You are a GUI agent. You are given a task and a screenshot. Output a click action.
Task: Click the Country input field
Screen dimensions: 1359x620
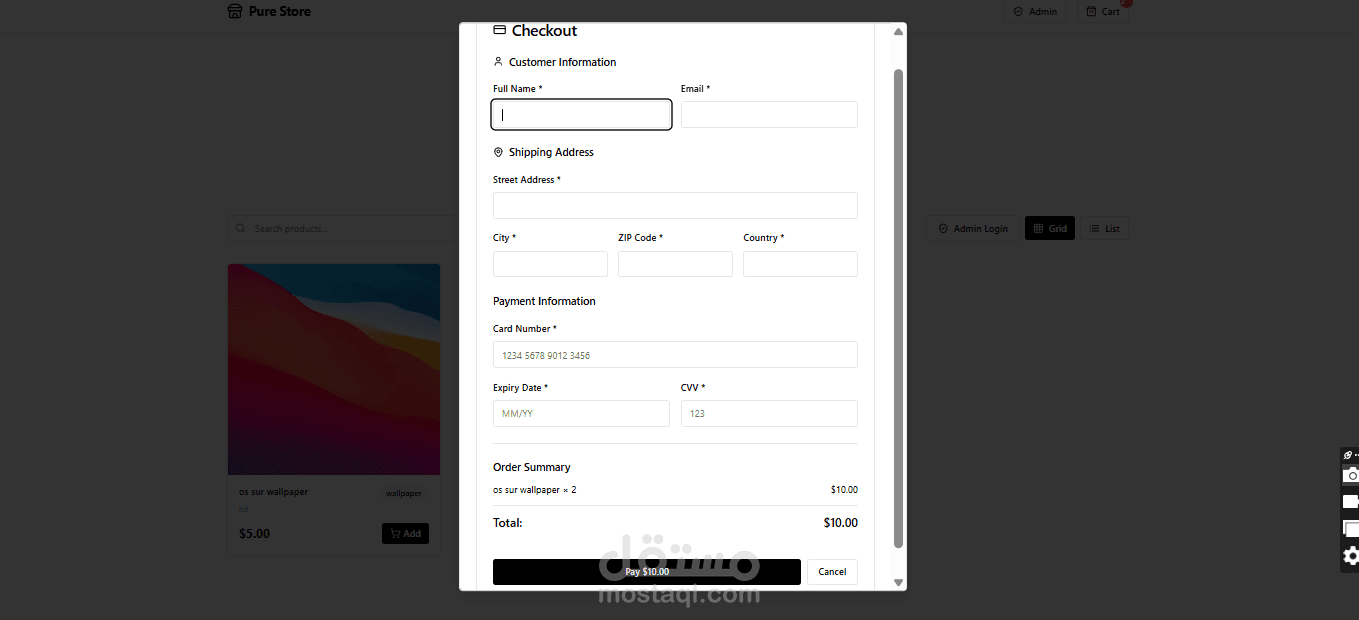[x=800, y=264]
